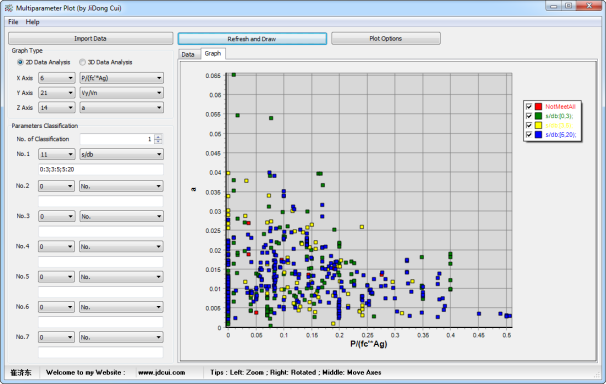
Task: Open No.4 parameter dropdown
Action: 121,246
